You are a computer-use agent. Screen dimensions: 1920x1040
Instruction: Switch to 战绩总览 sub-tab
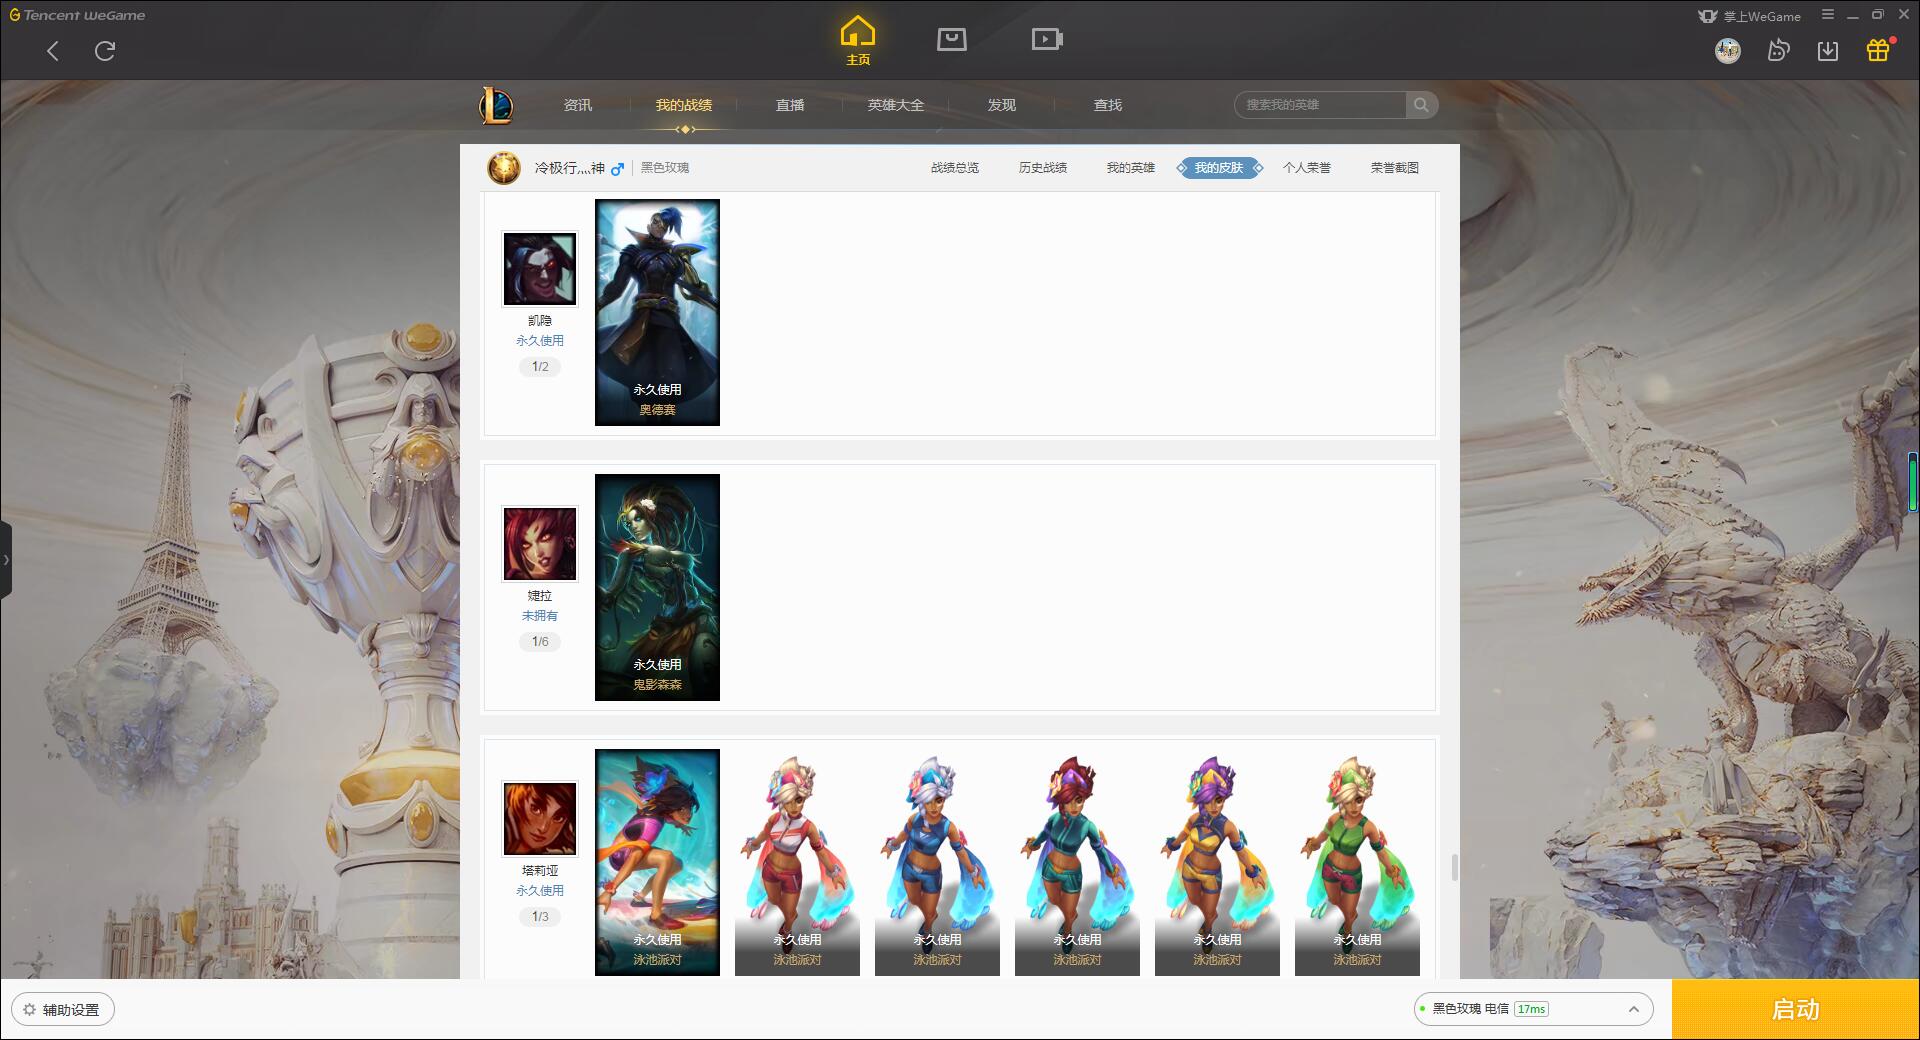[955, 168]
